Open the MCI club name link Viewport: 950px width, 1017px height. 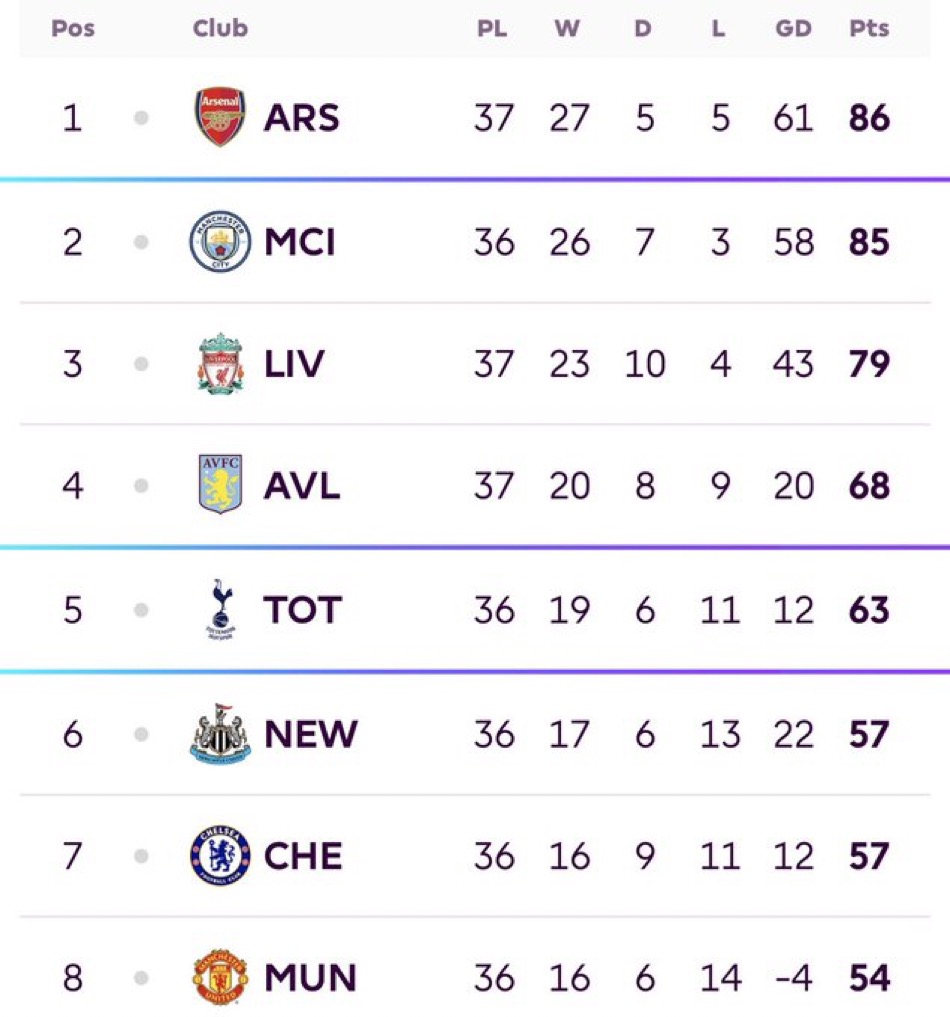pyautogui.click(x=300, y=243)
